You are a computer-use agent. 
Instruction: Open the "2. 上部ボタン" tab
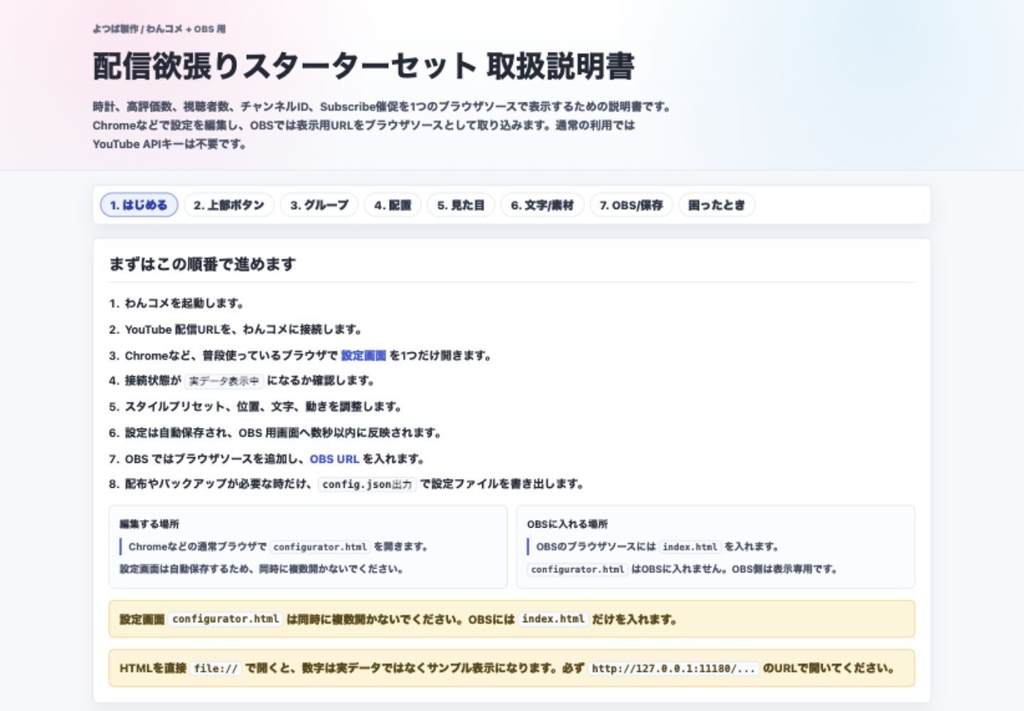(x=229, y=205)
